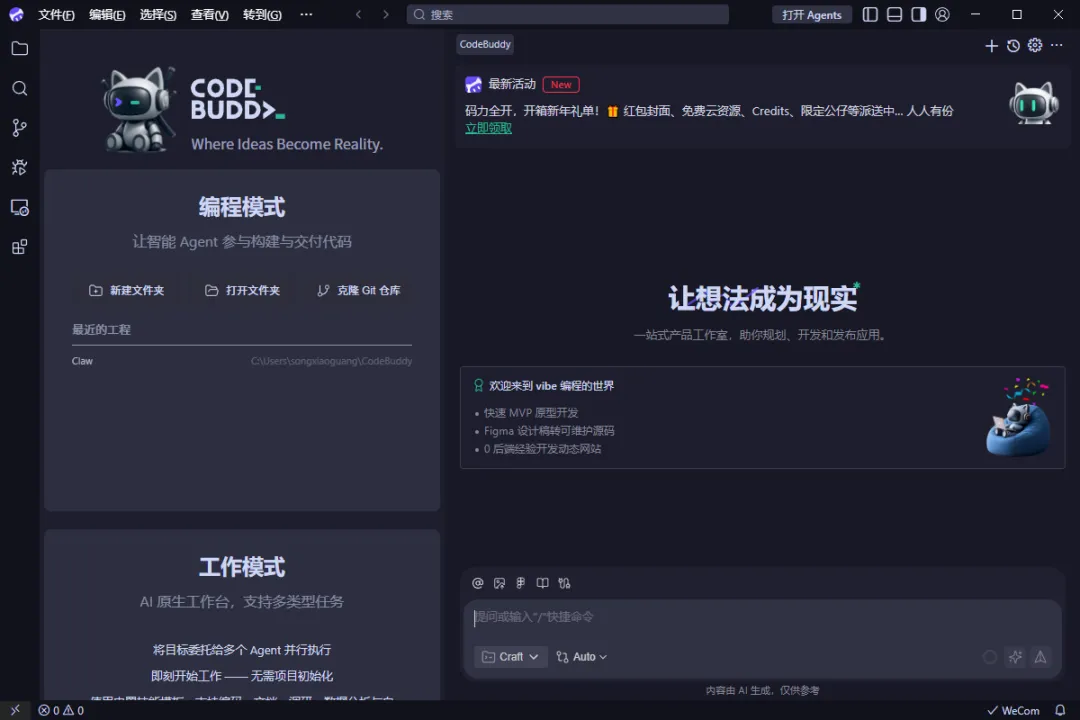Open the Auto model dropdown
The image size is (1080, 720).
[x=582, y=657]
